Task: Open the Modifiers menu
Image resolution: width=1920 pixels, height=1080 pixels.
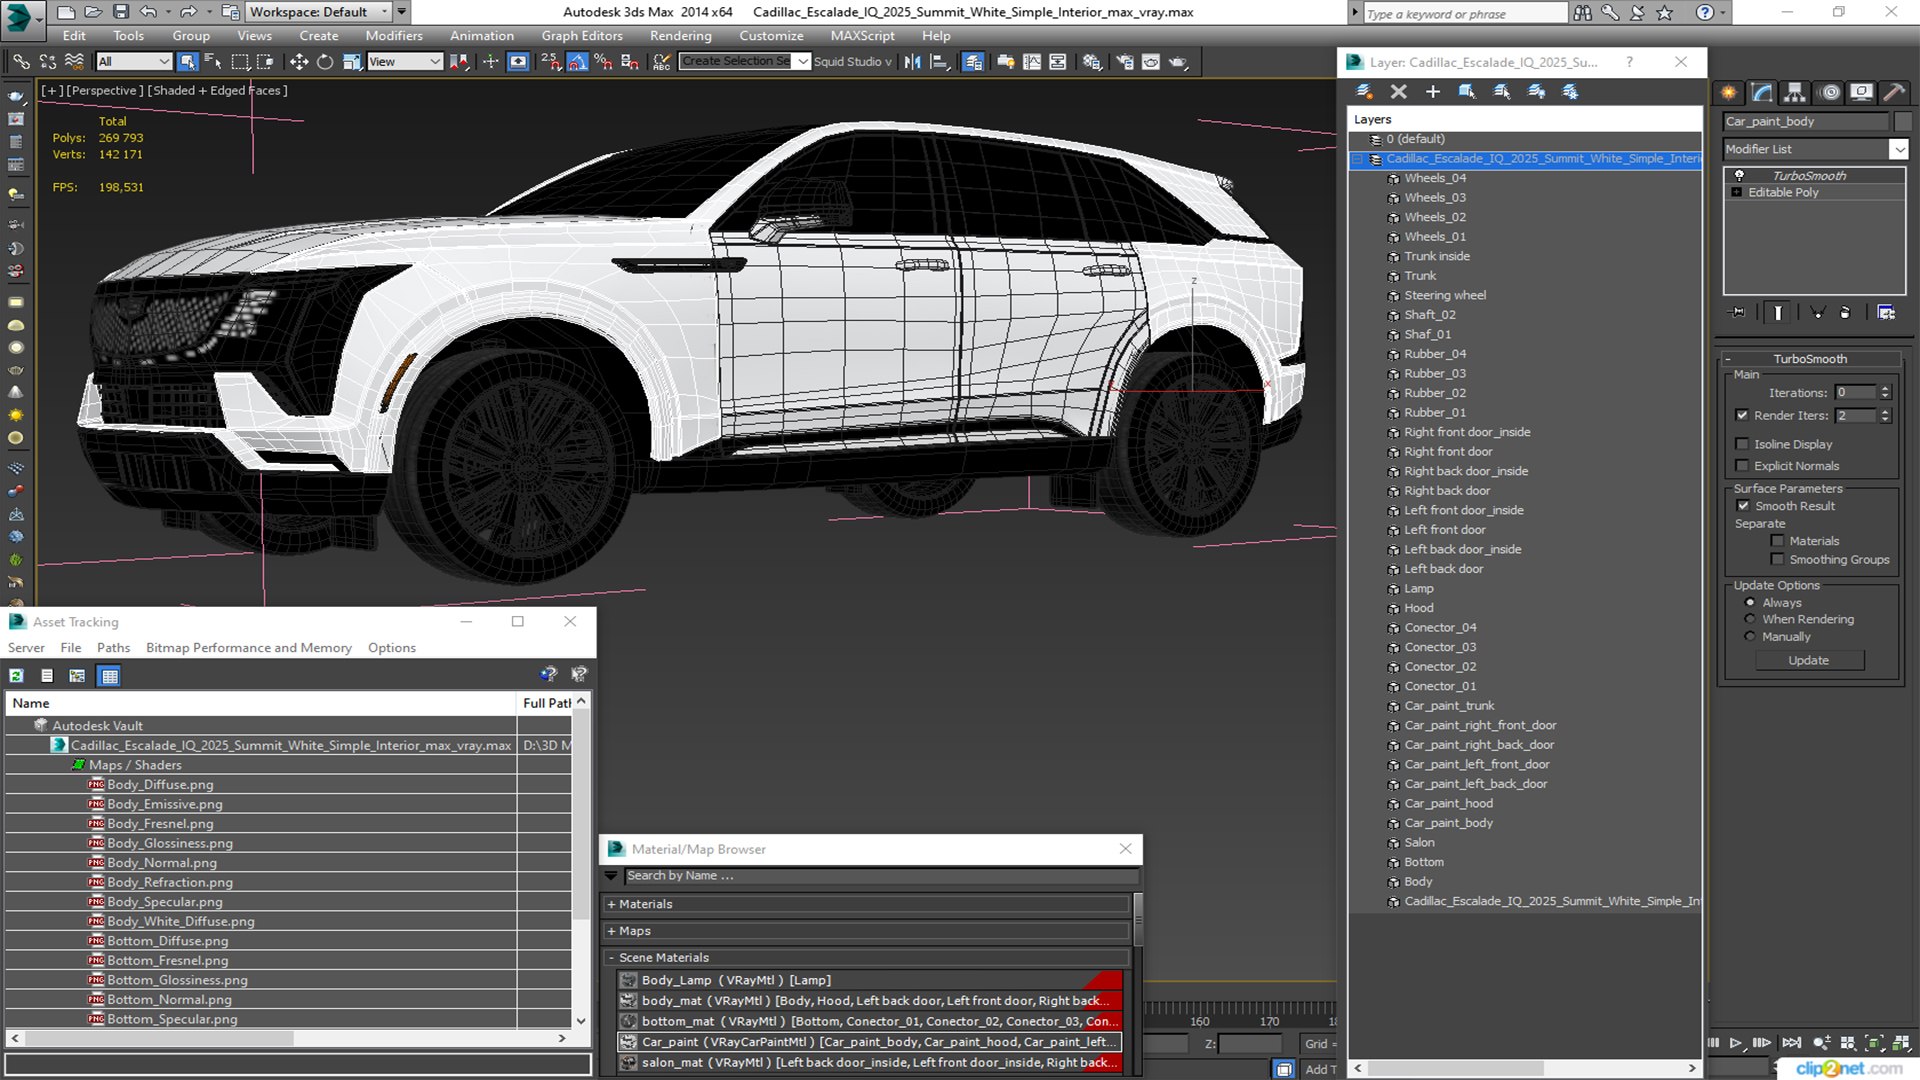Action: tap(394, 36)
